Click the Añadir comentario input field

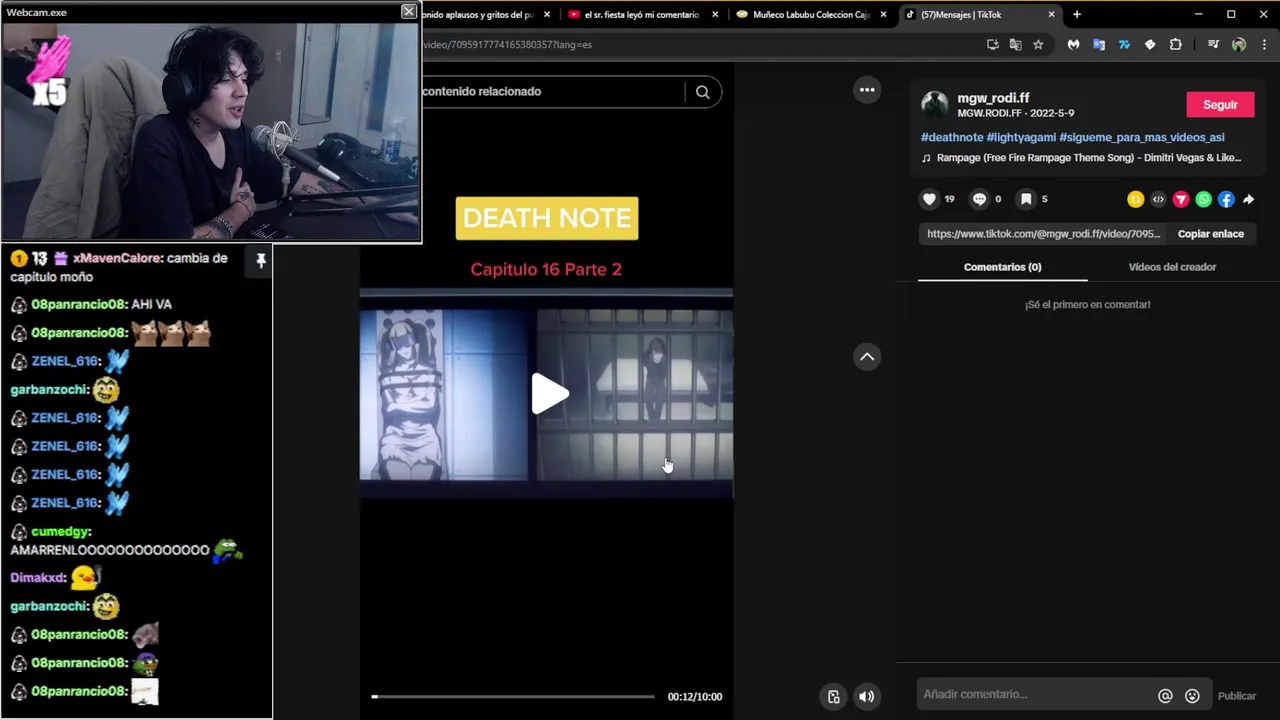[x=1035, y=694]
